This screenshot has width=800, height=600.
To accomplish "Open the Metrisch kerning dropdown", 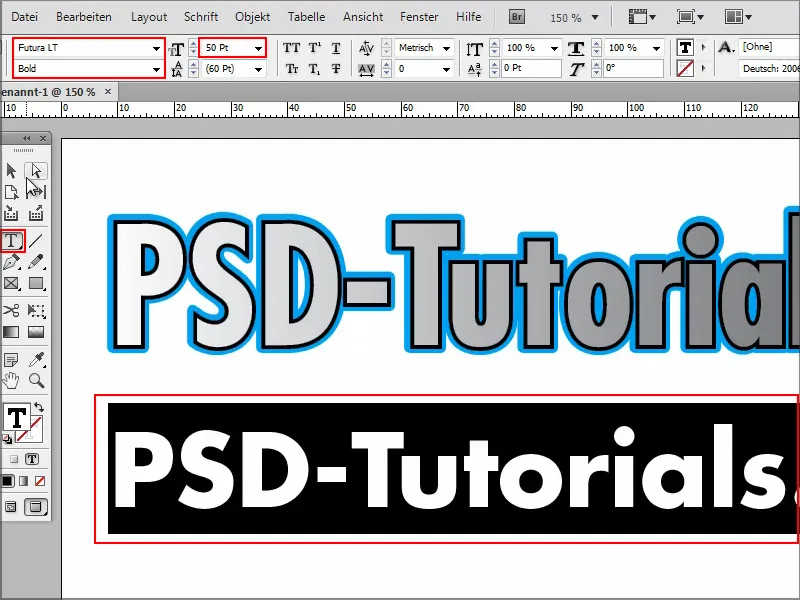I will [446, 48].
